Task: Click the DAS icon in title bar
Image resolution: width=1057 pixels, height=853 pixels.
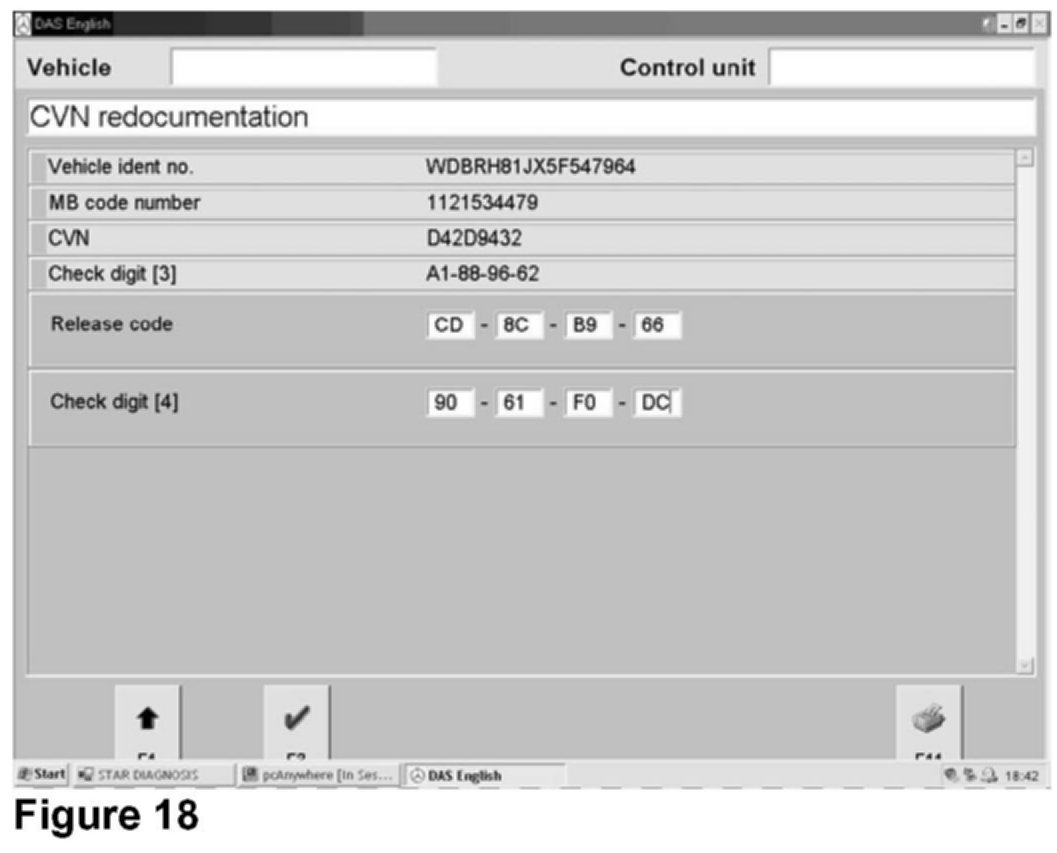Action: pos(22,23)
